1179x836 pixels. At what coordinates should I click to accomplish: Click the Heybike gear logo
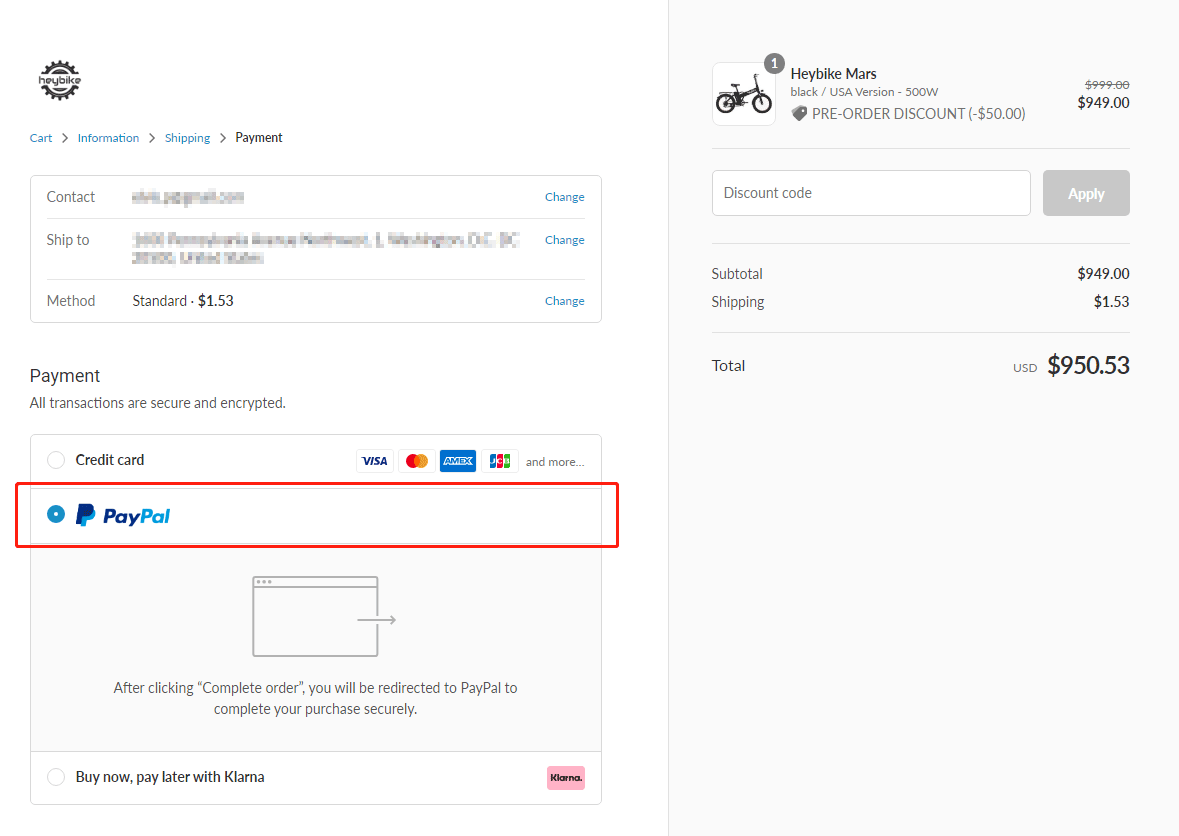coord(60,80)
